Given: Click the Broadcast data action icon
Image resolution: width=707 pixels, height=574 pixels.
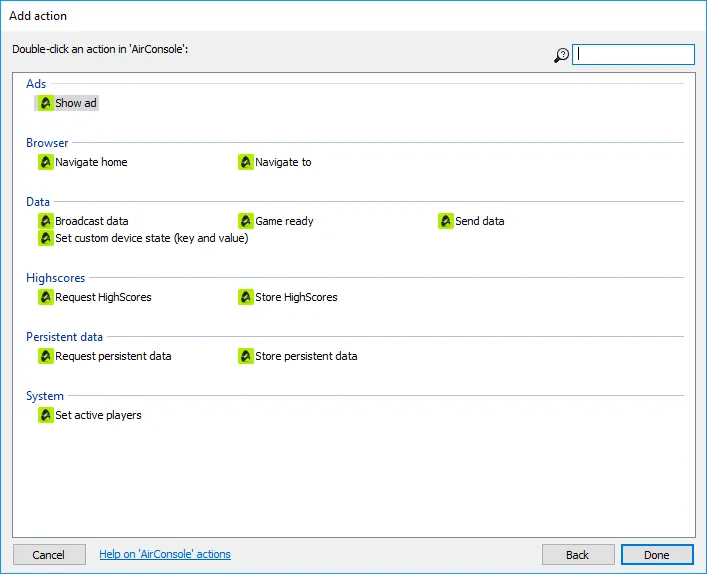Looking at the screenshot, I should [46, 221].
